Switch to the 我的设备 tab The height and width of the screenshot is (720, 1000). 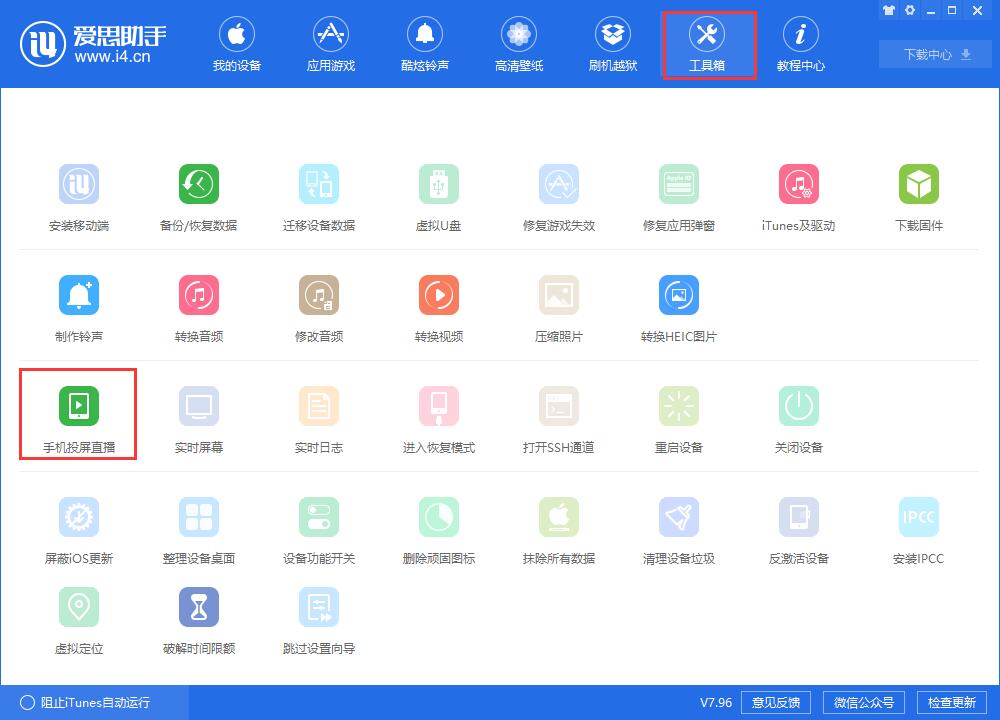[237, 44]
